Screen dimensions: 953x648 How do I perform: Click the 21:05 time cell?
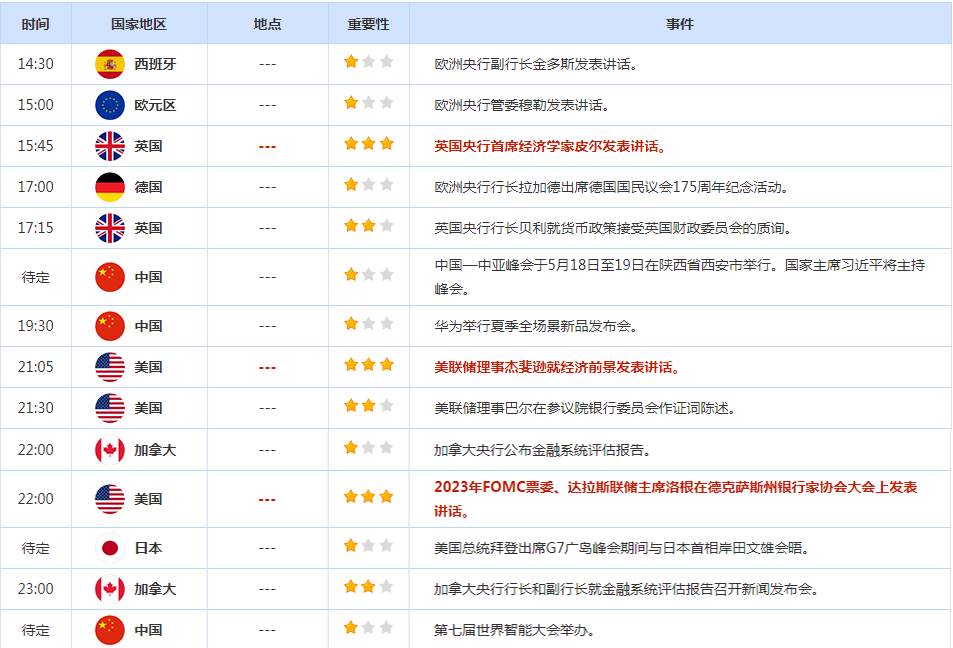click(35, 367)
